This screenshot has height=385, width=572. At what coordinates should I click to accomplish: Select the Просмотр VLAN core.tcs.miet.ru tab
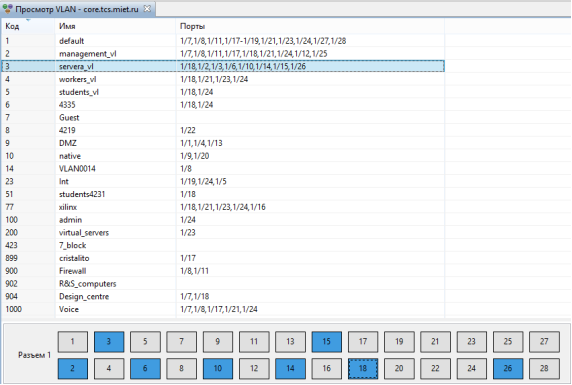click(77, 9)
